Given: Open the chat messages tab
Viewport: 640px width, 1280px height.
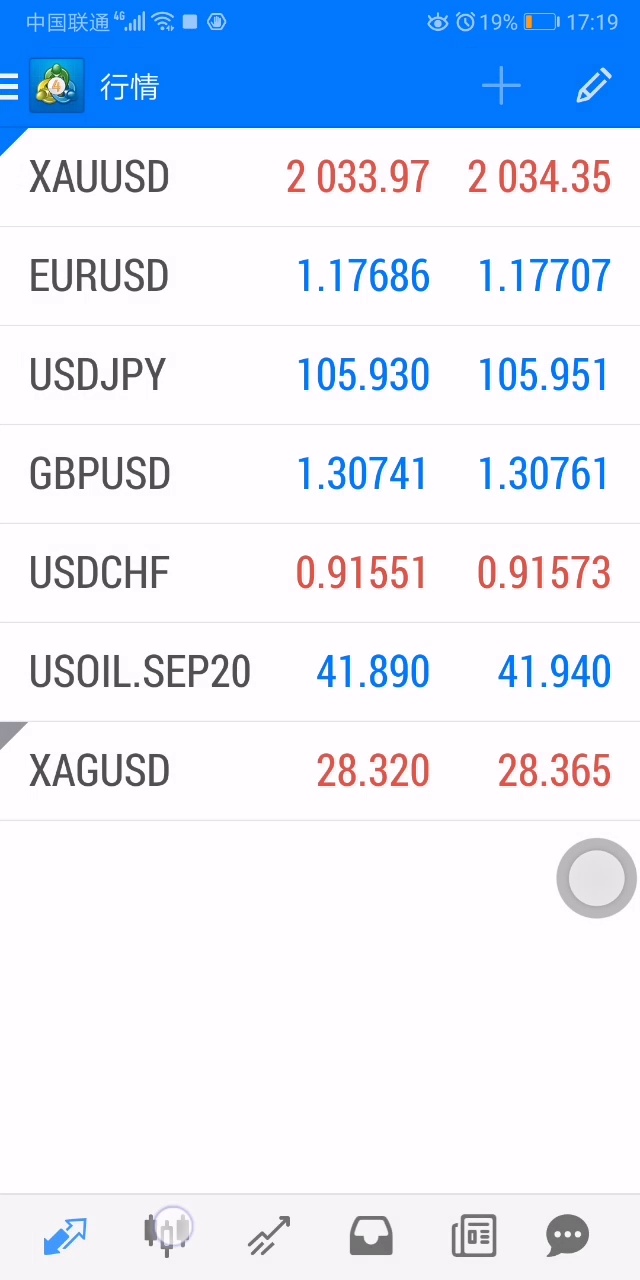Looking at the screenshot, I should (568, 1236).
